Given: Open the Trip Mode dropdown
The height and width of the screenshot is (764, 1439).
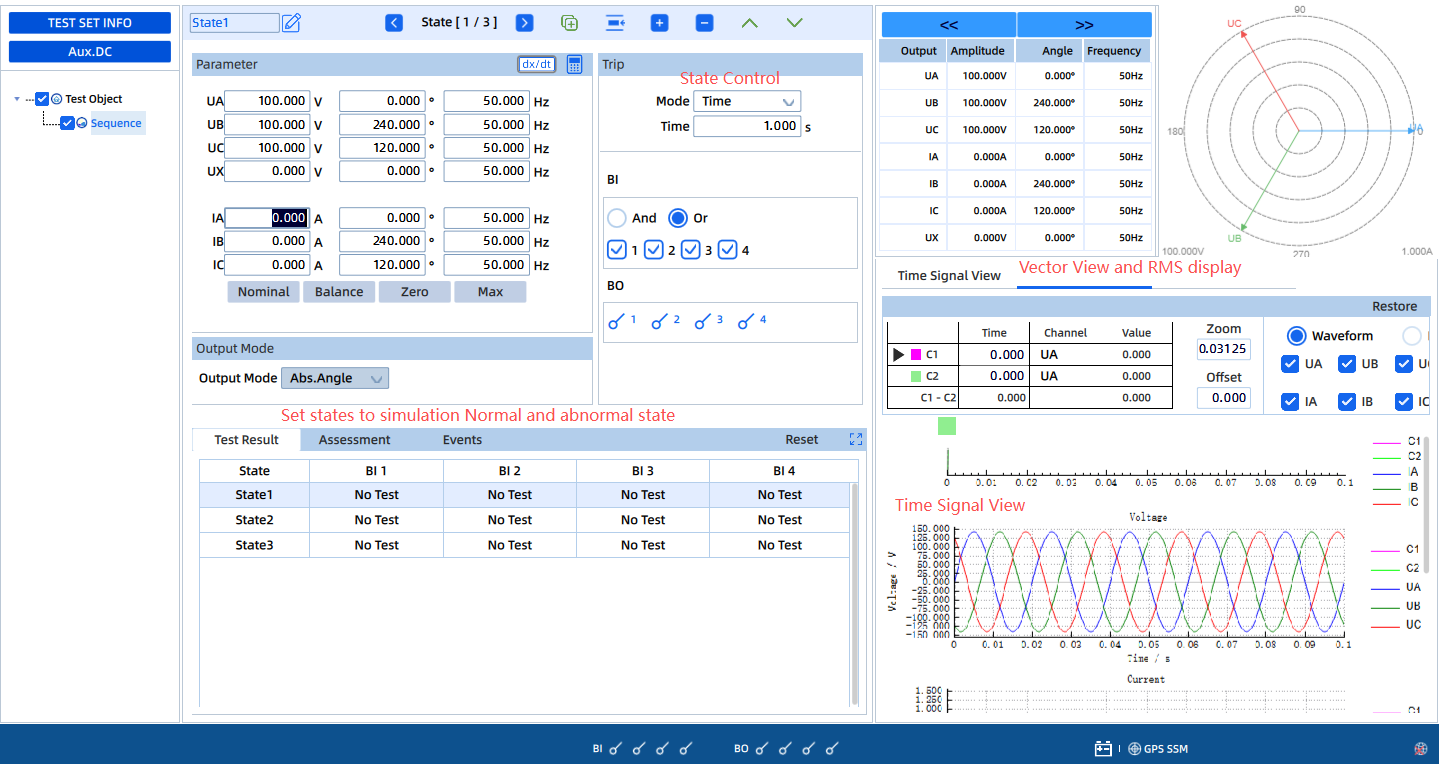Looking at the screenshot, I should pyautogui.click(x=746, y=101).
